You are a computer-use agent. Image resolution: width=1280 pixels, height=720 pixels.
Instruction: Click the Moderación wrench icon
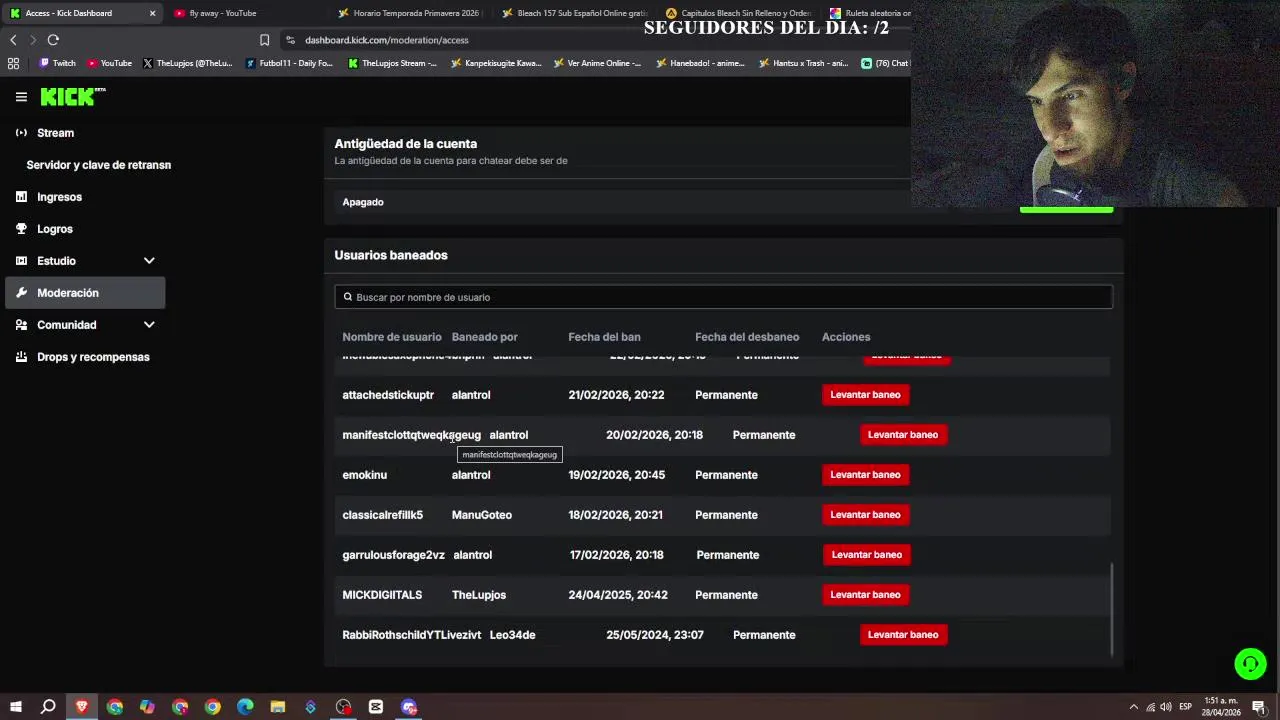21,293
